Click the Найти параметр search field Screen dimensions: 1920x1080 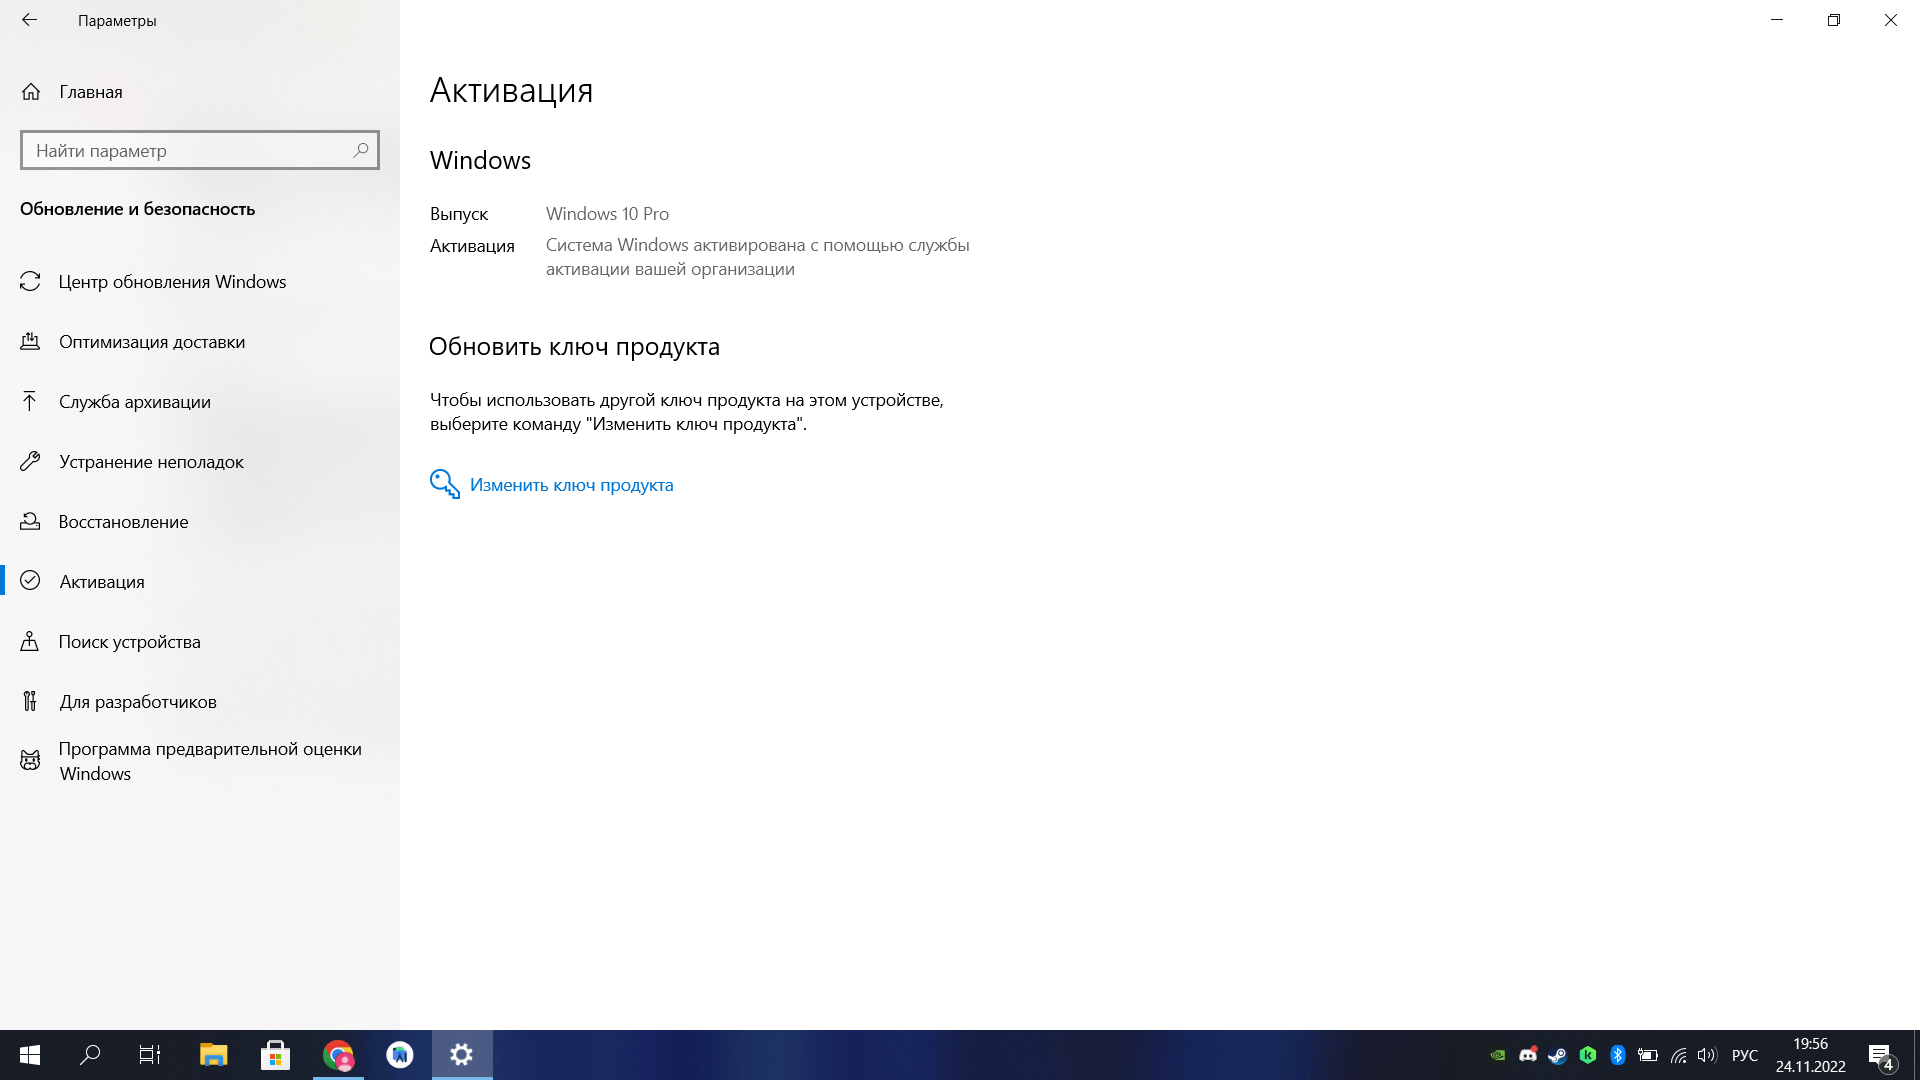200,150
